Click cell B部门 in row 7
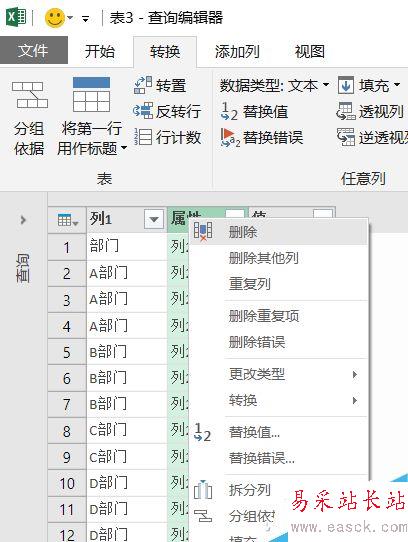 (127, 404)
